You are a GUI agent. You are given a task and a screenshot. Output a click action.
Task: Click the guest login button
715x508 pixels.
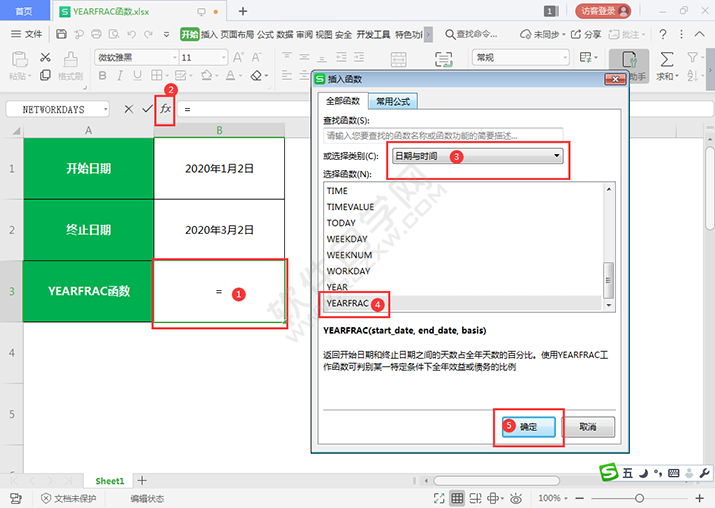[603, 11]
